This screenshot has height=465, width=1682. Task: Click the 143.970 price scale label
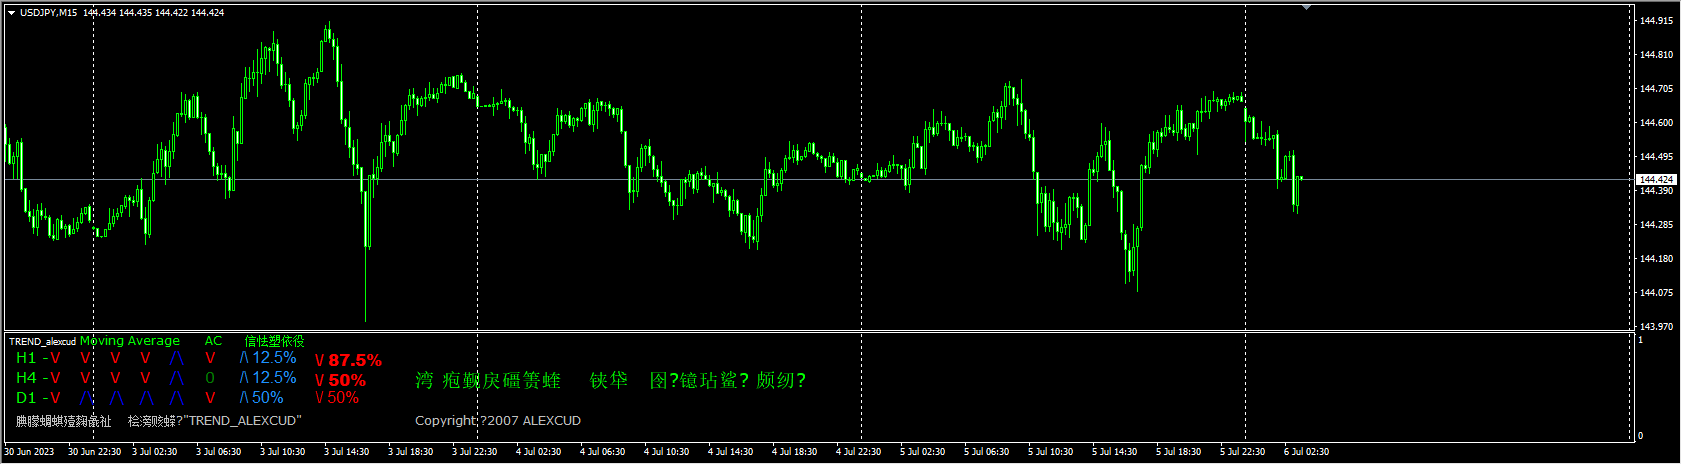click(1657, 327)
